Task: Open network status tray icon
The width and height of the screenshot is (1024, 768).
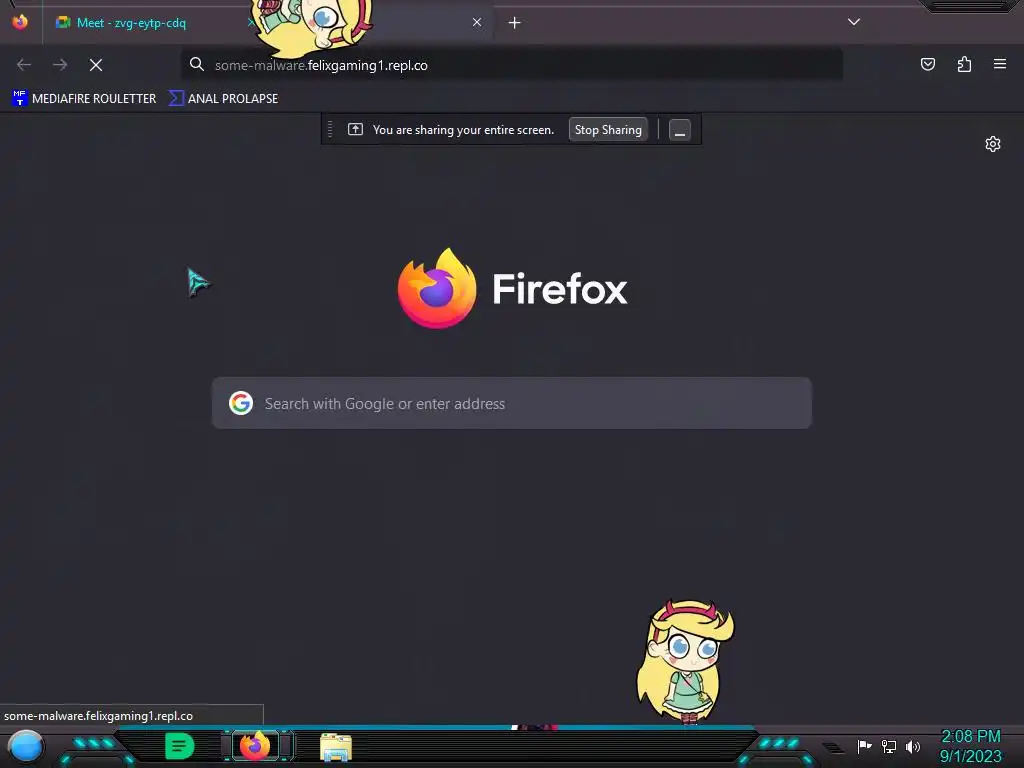Action: pyautogui.click(x=889, y=746)
